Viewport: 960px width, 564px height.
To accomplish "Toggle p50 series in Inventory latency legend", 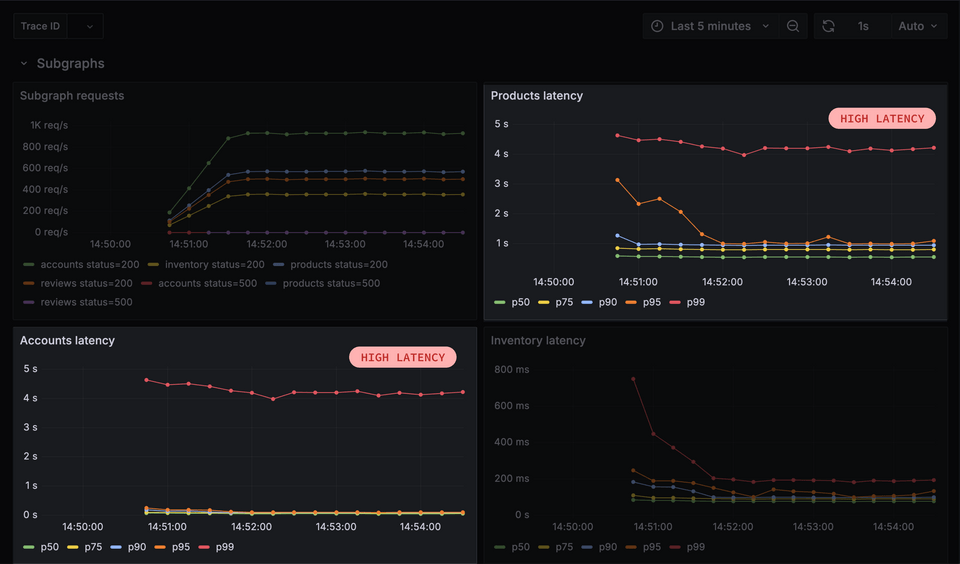I will (x=520, y=547).
